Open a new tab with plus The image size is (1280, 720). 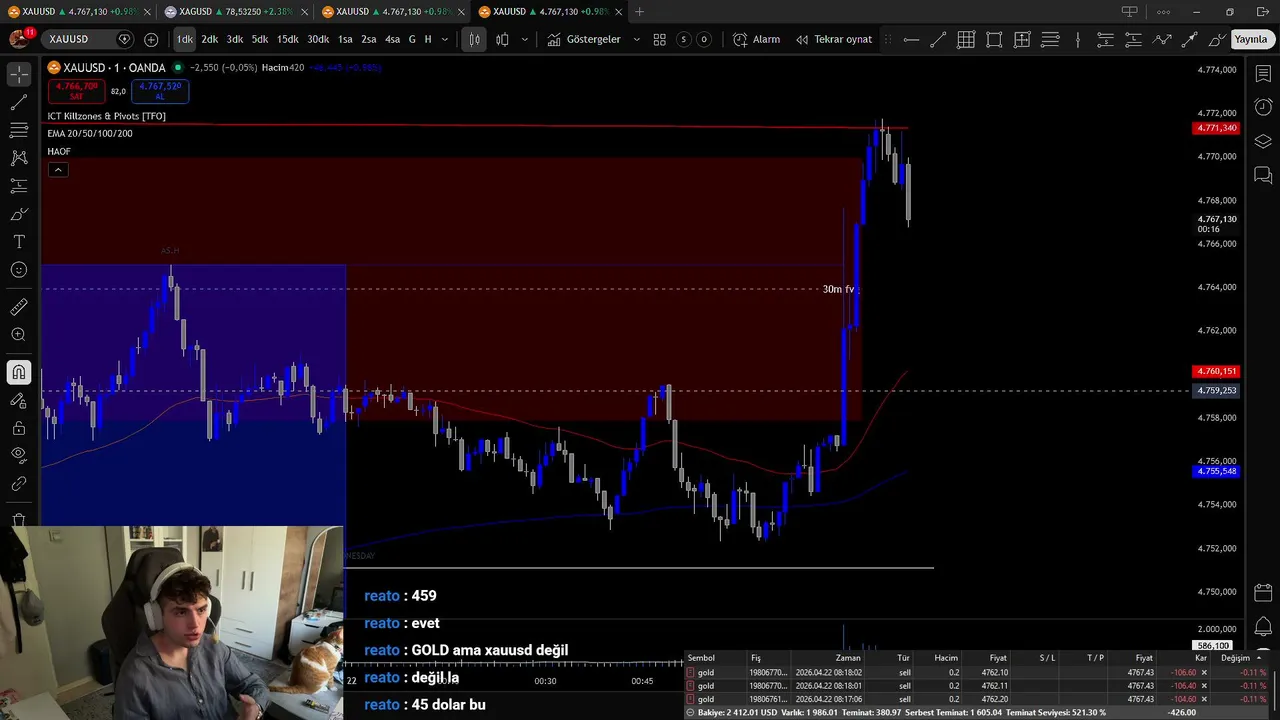639,12
